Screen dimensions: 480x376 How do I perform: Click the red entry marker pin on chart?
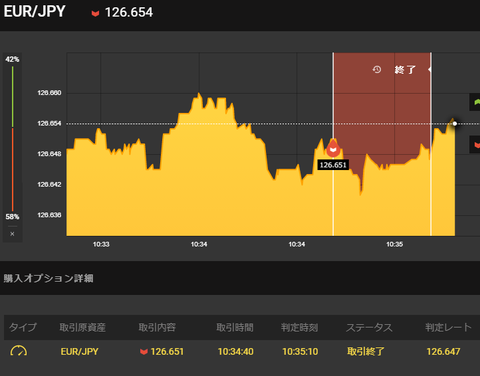pos(333,148)
